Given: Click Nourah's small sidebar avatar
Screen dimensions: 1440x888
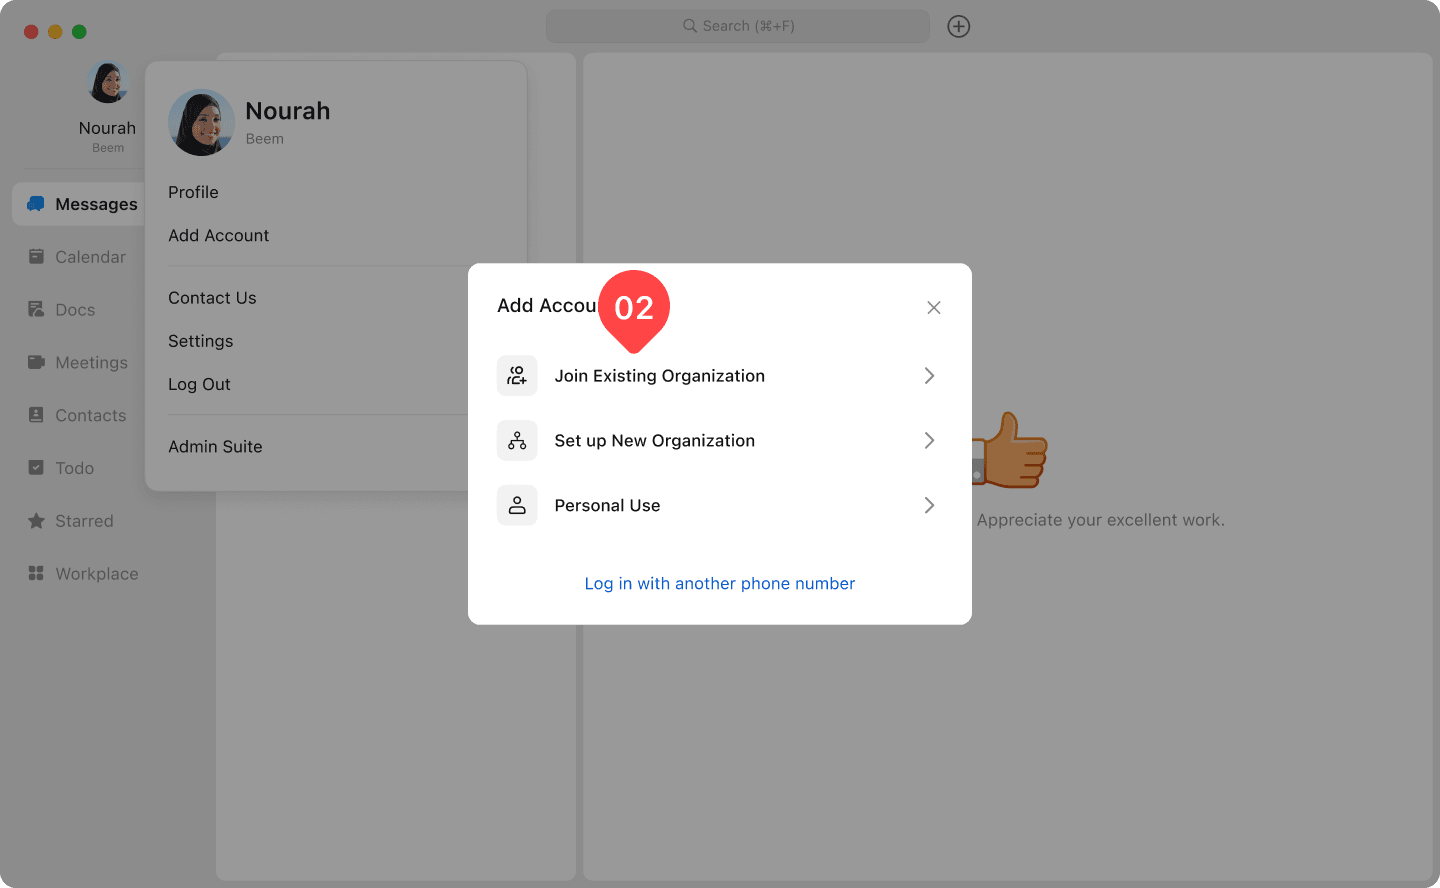Looking at the screenshot, I should point(107,83).
